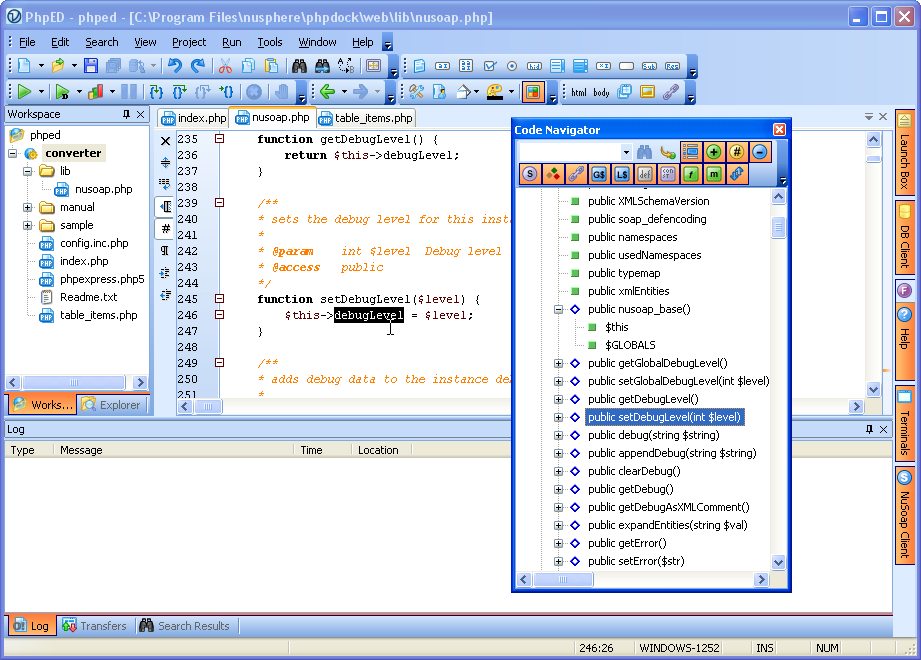Click the Step Into debugger icon
The height and width of the screenshot is (660, 921).
(156, 92)
